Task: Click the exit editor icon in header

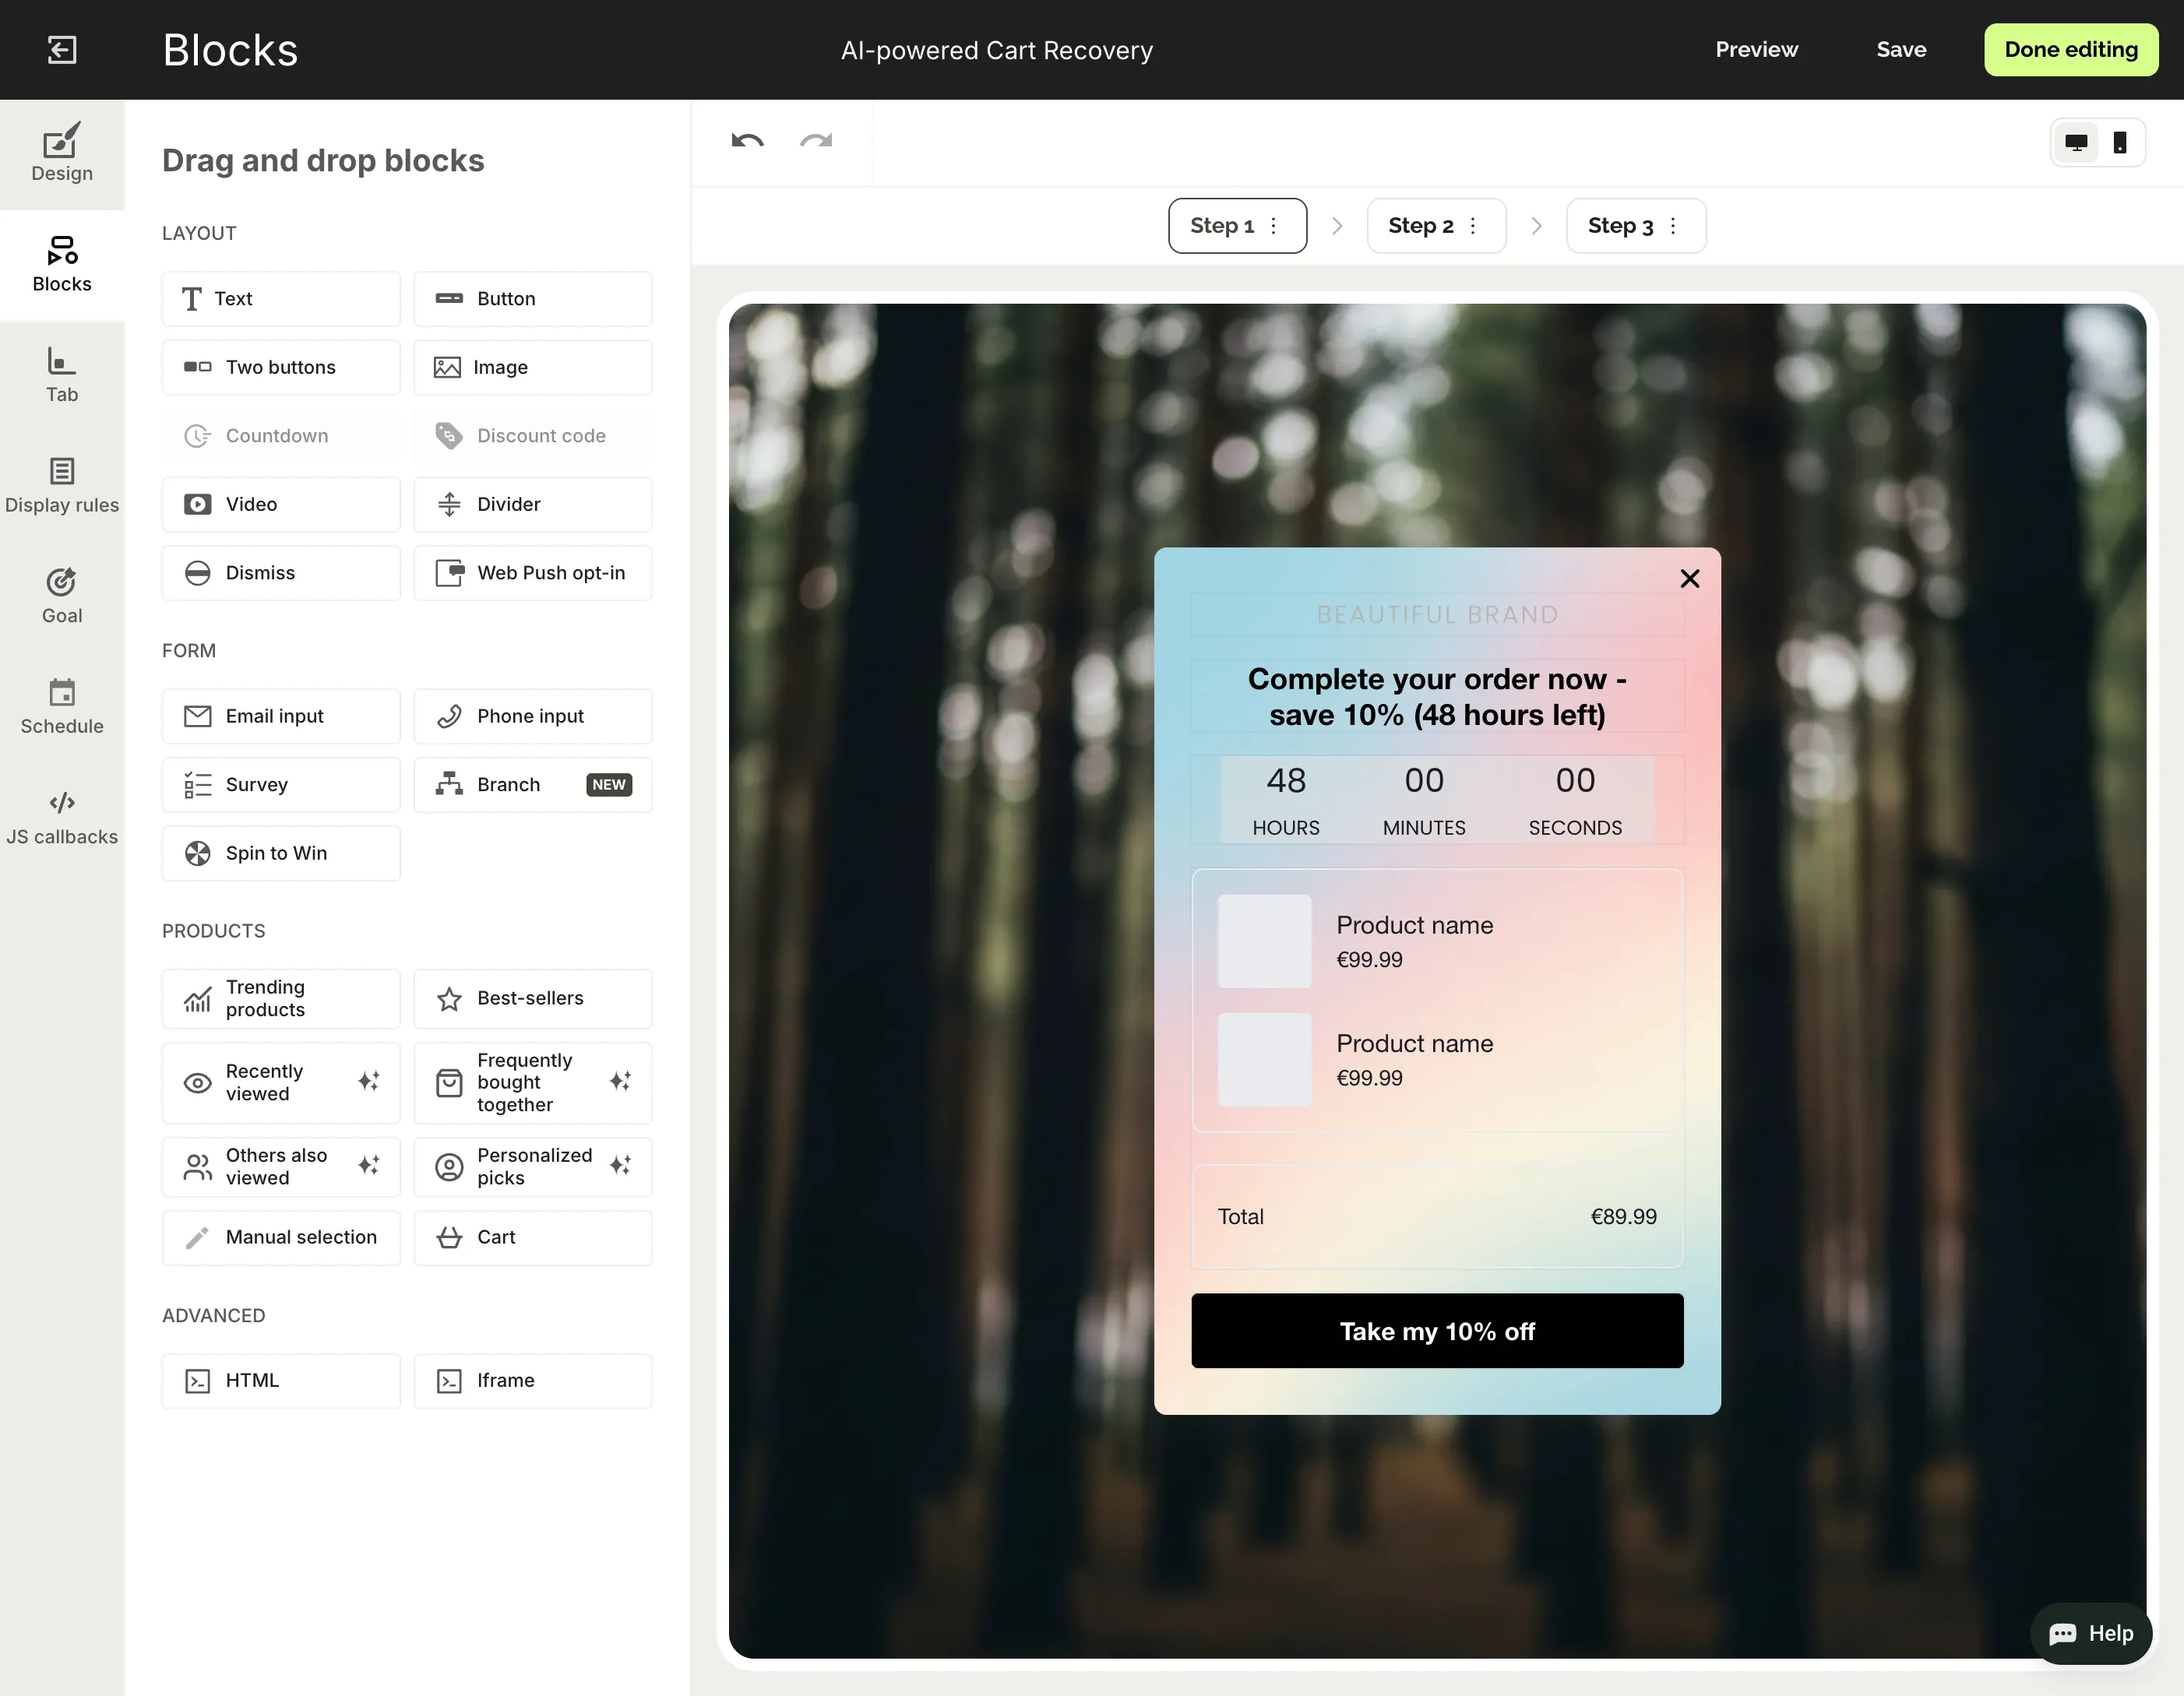Action: tap(62, 50)
